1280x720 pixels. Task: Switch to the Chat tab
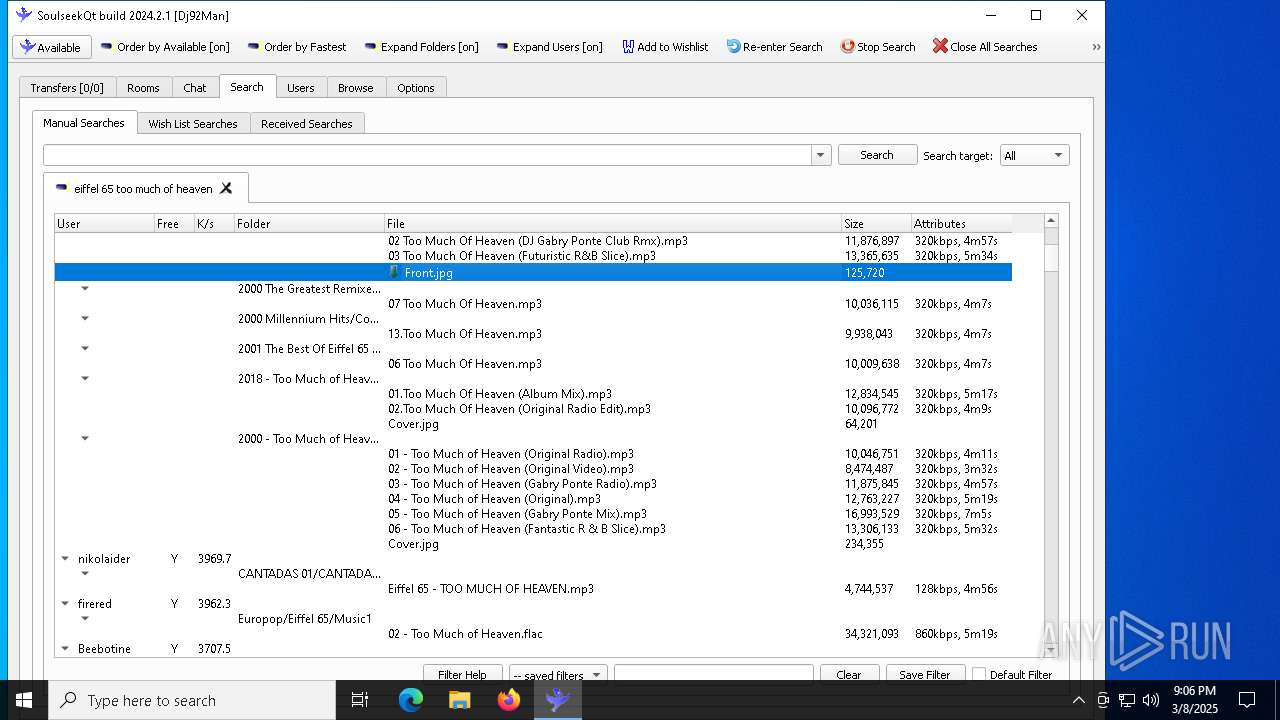coord(195,88)
